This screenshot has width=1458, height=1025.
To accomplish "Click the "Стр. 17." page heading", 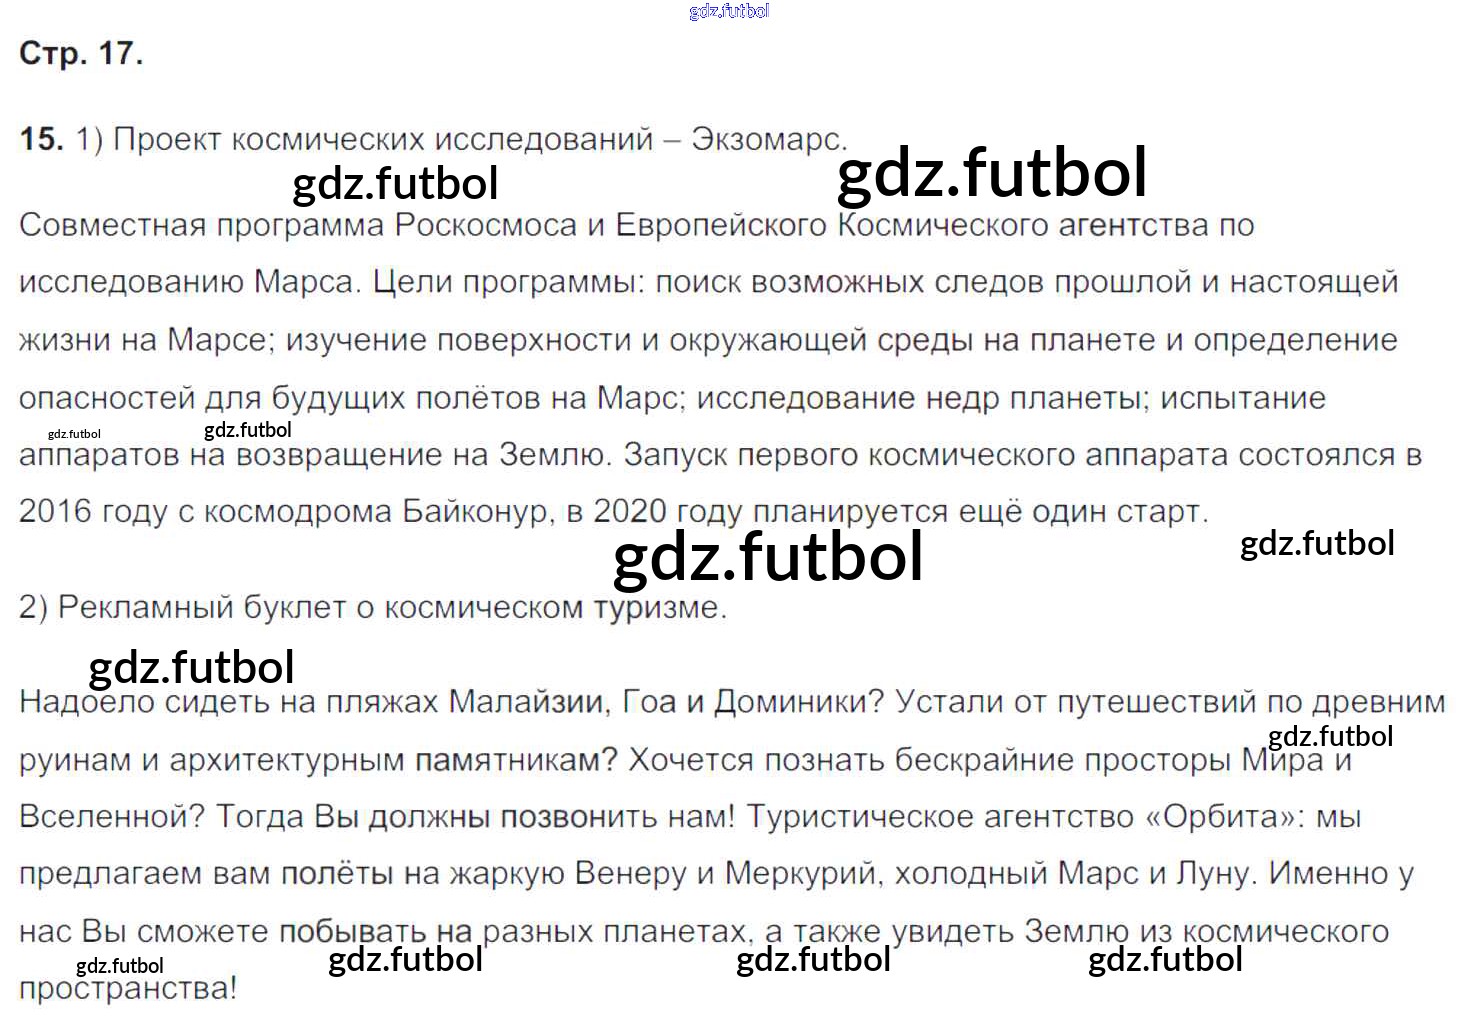I will tap(81, 53).
